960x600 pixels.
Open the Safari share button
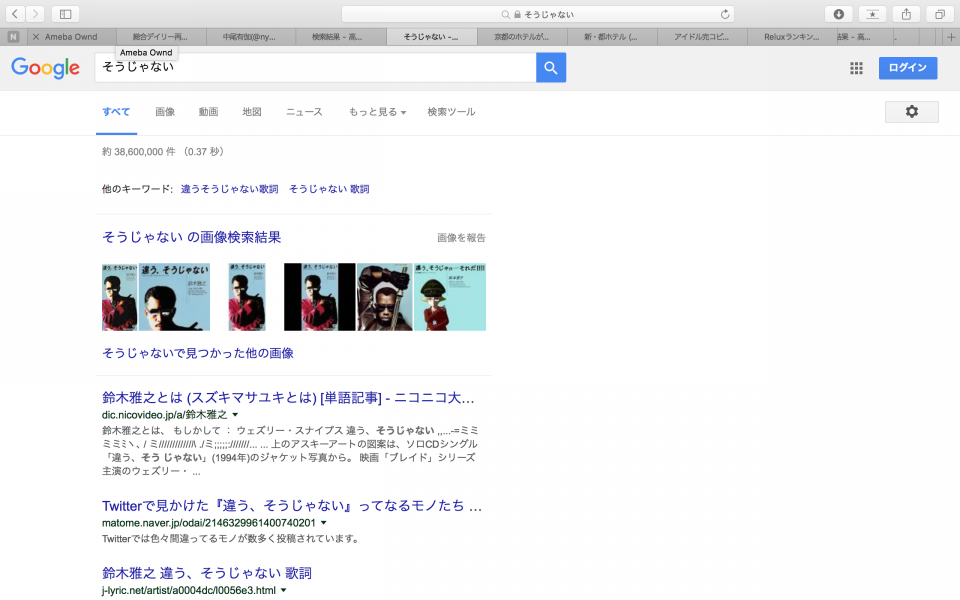[x=906, y=14]
